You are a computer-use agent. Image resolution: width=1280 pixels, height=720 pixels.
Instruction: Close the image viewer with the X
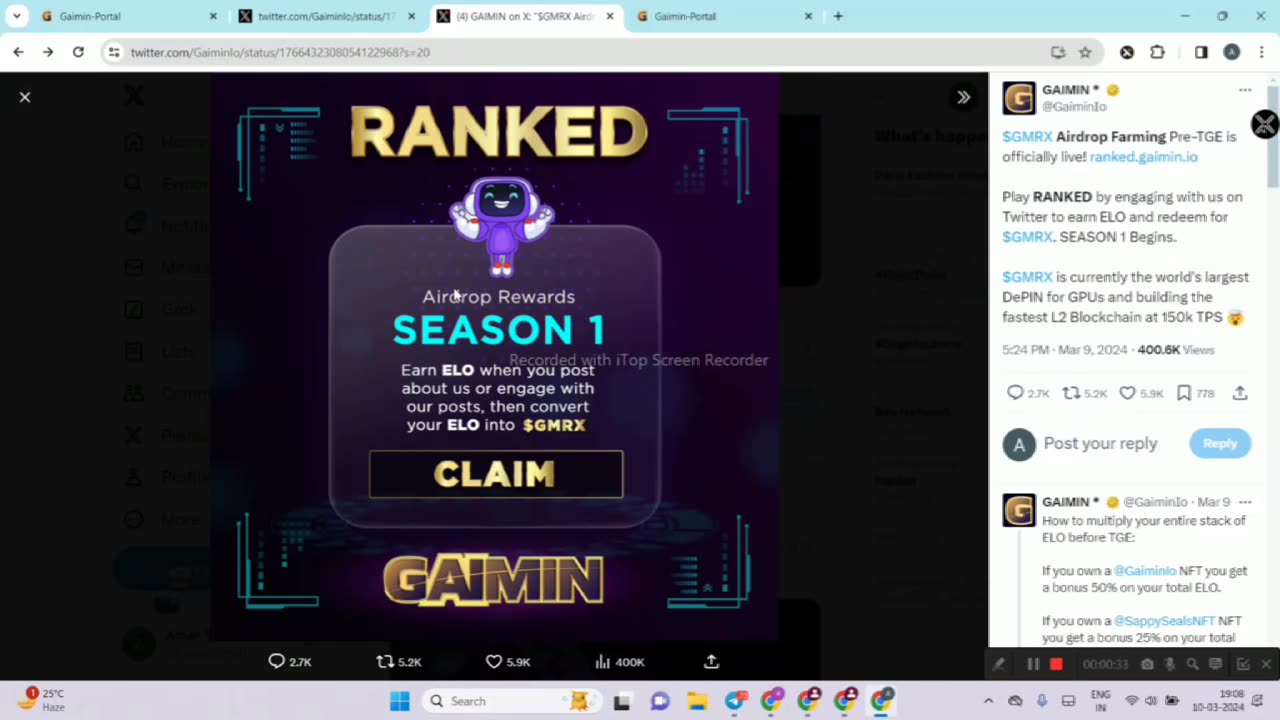pyautogui.click(x=25, y=97)
